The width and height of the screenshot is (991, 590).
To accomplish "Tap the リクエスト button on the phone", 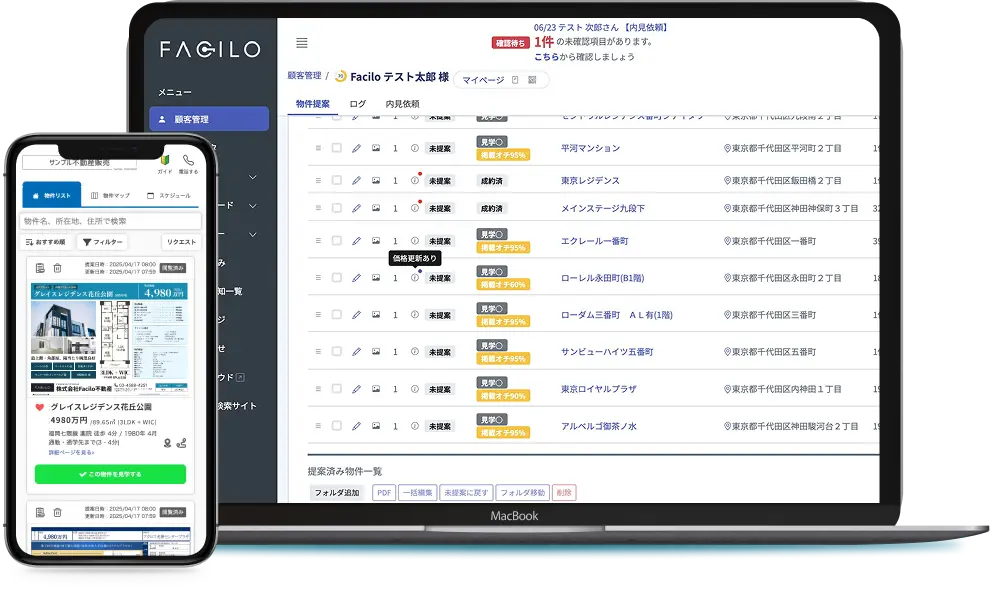I will click(181, 242).
